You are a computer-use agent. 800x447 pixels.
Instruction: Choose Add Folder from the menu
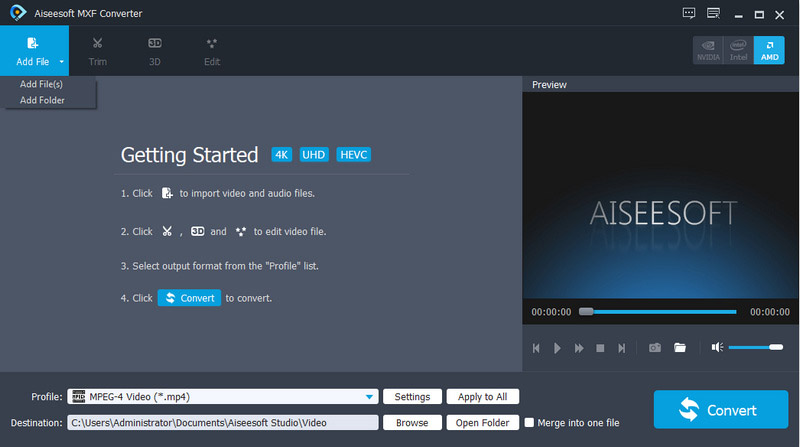(42, 101)
